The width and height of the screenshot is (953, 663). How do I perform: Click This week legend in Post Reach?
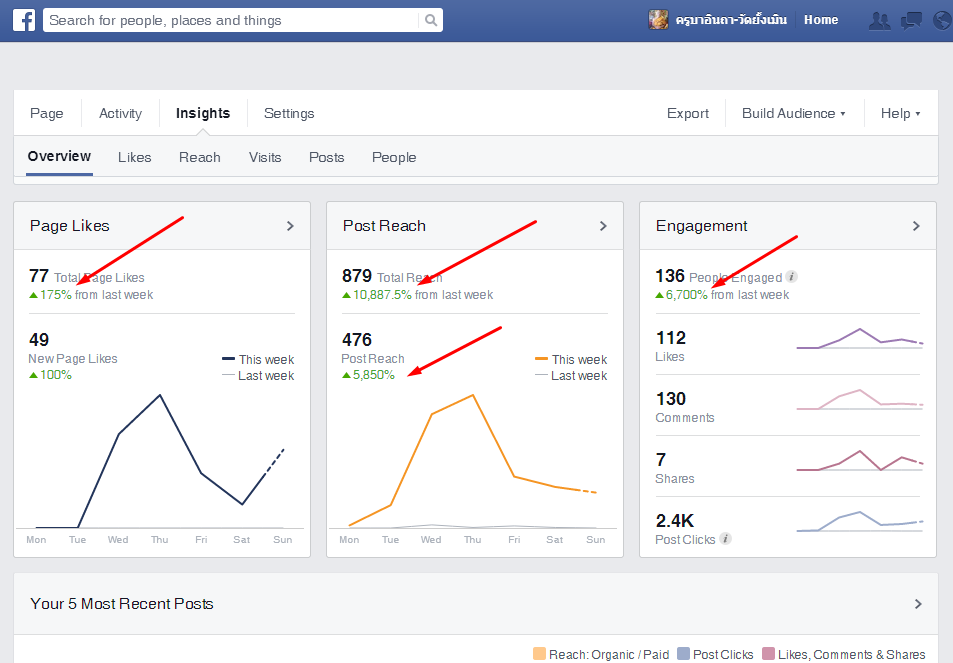point(571,359)
